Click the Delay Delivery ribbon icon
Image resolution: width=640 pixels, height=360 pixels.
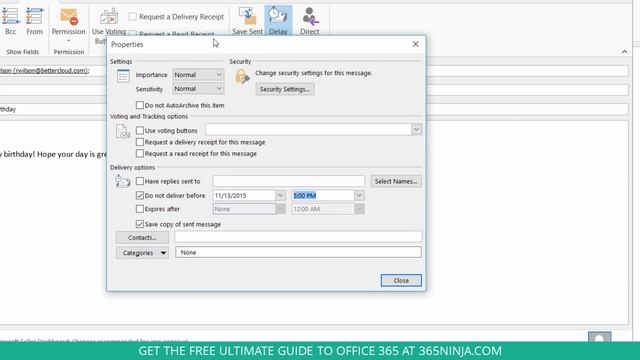tap(278, 16)
